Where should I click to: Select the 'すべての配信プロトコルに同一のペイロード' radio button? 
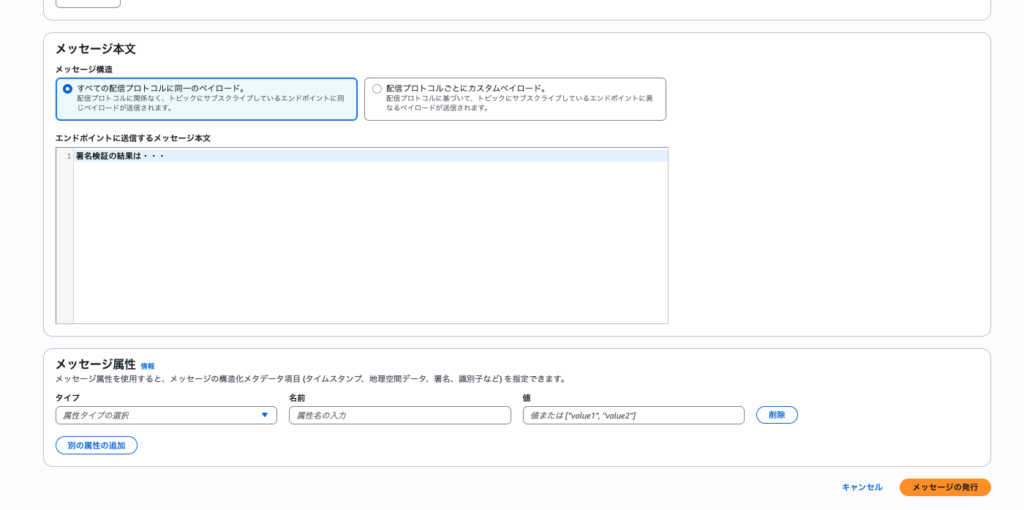tap(68, 88)
